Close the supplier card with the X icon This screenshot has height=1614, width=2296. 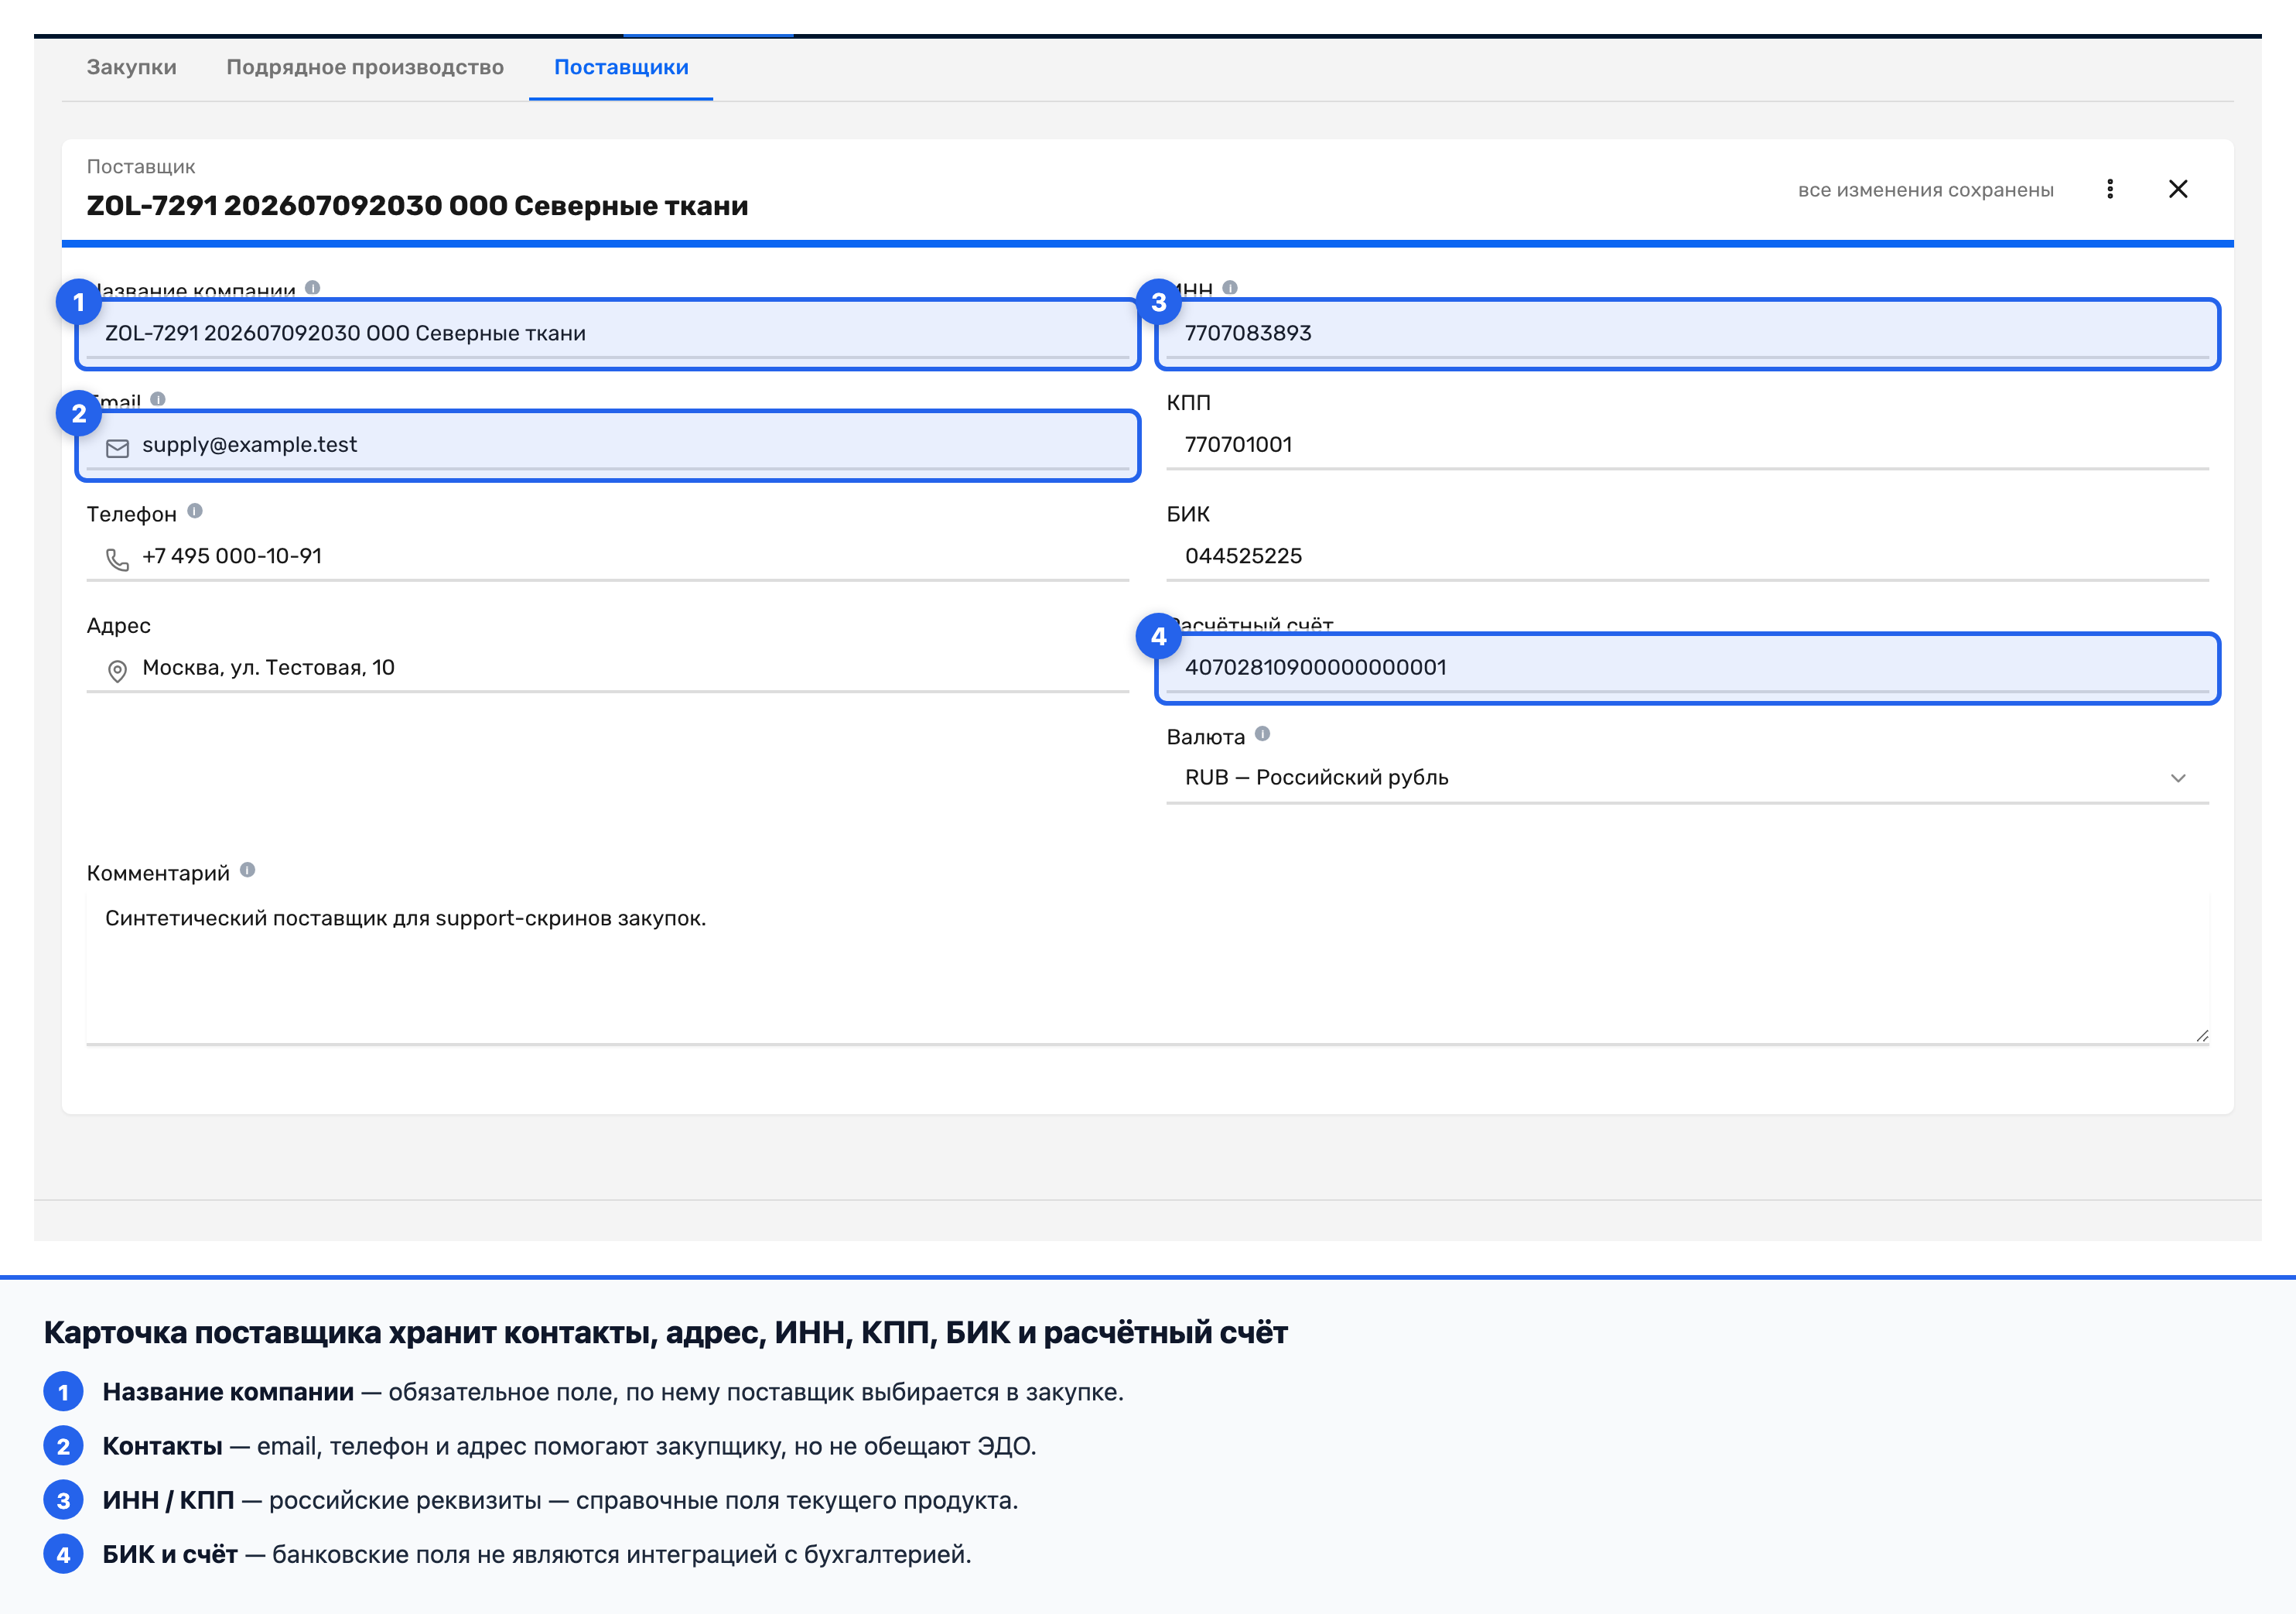point(2178,189)
